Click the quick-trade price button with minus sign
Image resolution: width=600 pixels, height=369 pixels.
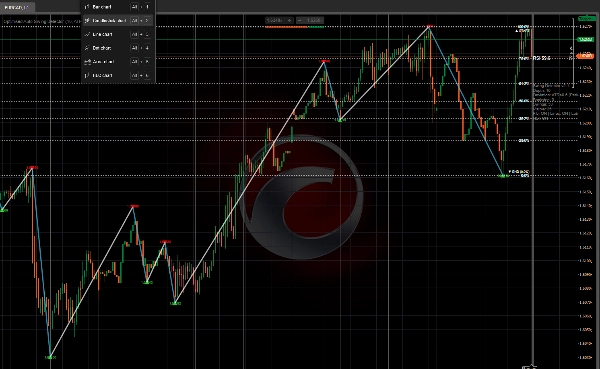coord(310,20)
